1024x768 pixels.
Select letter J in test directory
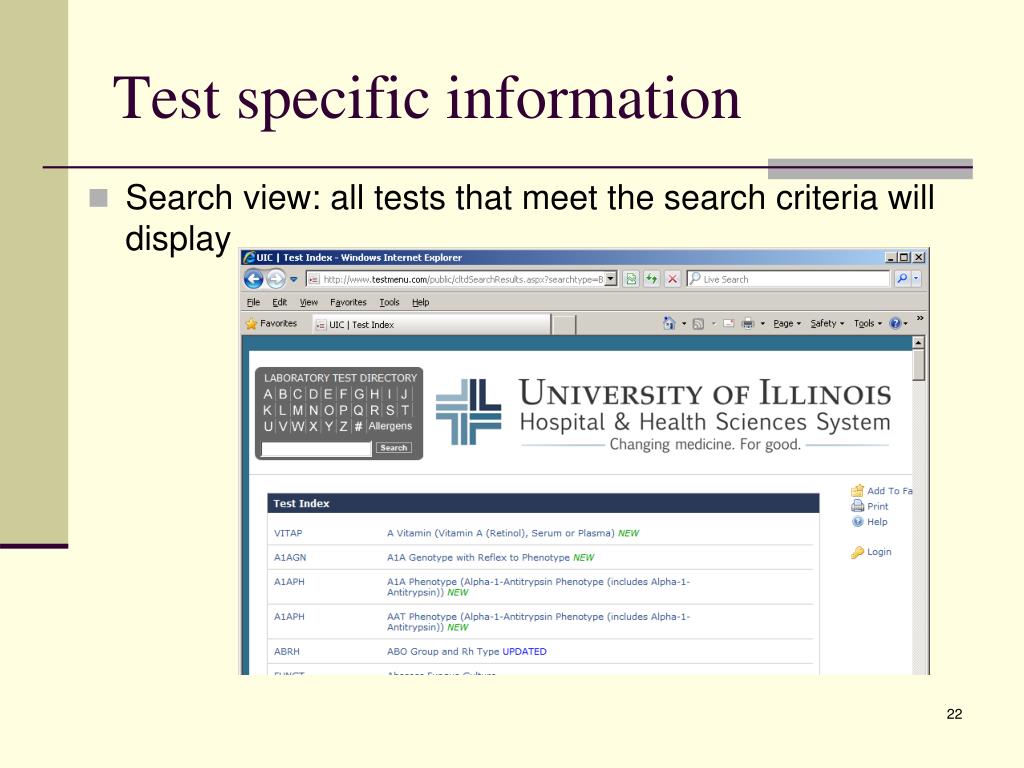click(x=404, y=394)
